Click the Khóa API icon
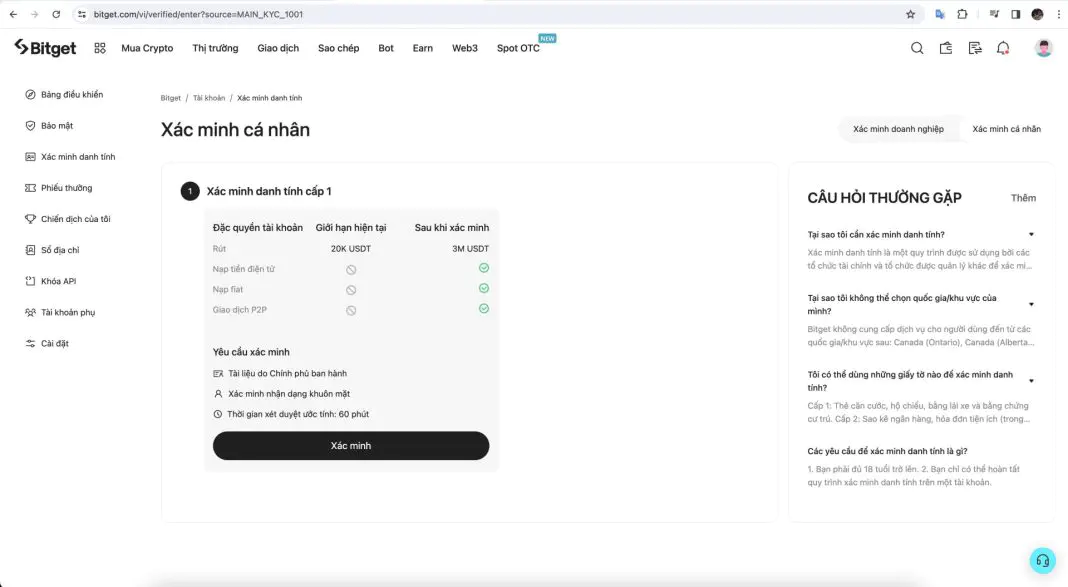This screenshot has width=1068, height=587. 30,281
